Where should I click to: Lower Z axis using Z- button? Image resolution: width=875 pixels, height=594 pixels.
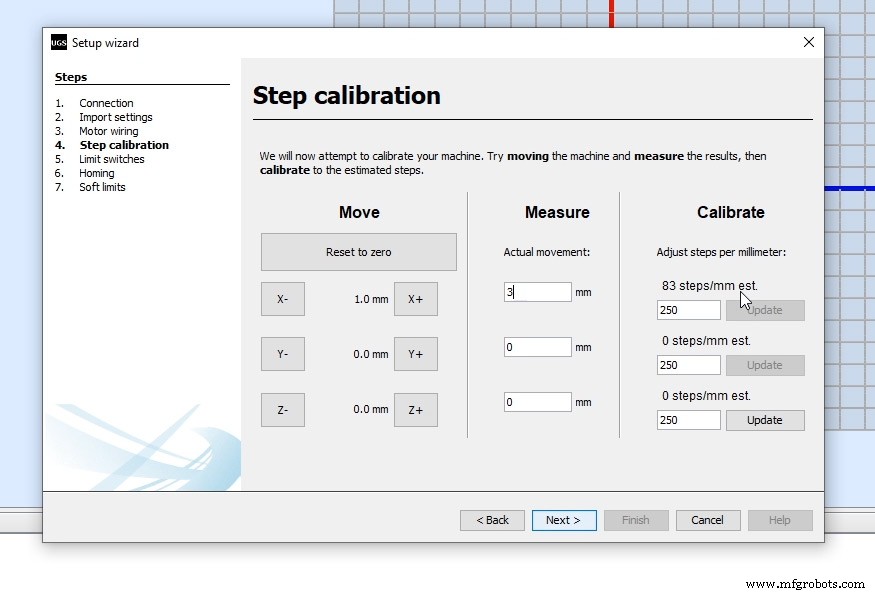pyautogui.click(x=283, y=410)
